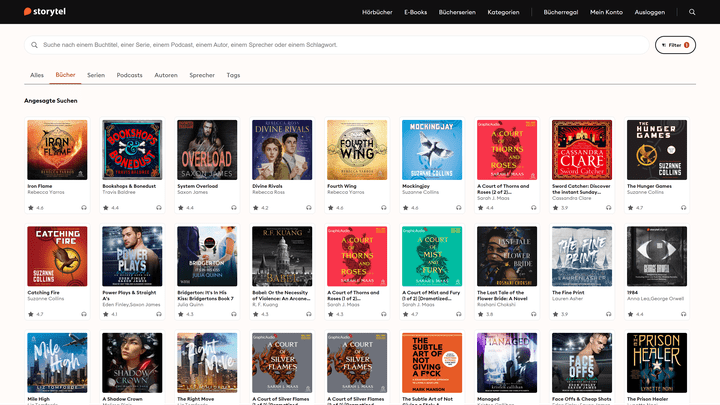Click the headphones icon on 1984 card
Viewport: 720px width, 405px height.
[x=684, y=314]
